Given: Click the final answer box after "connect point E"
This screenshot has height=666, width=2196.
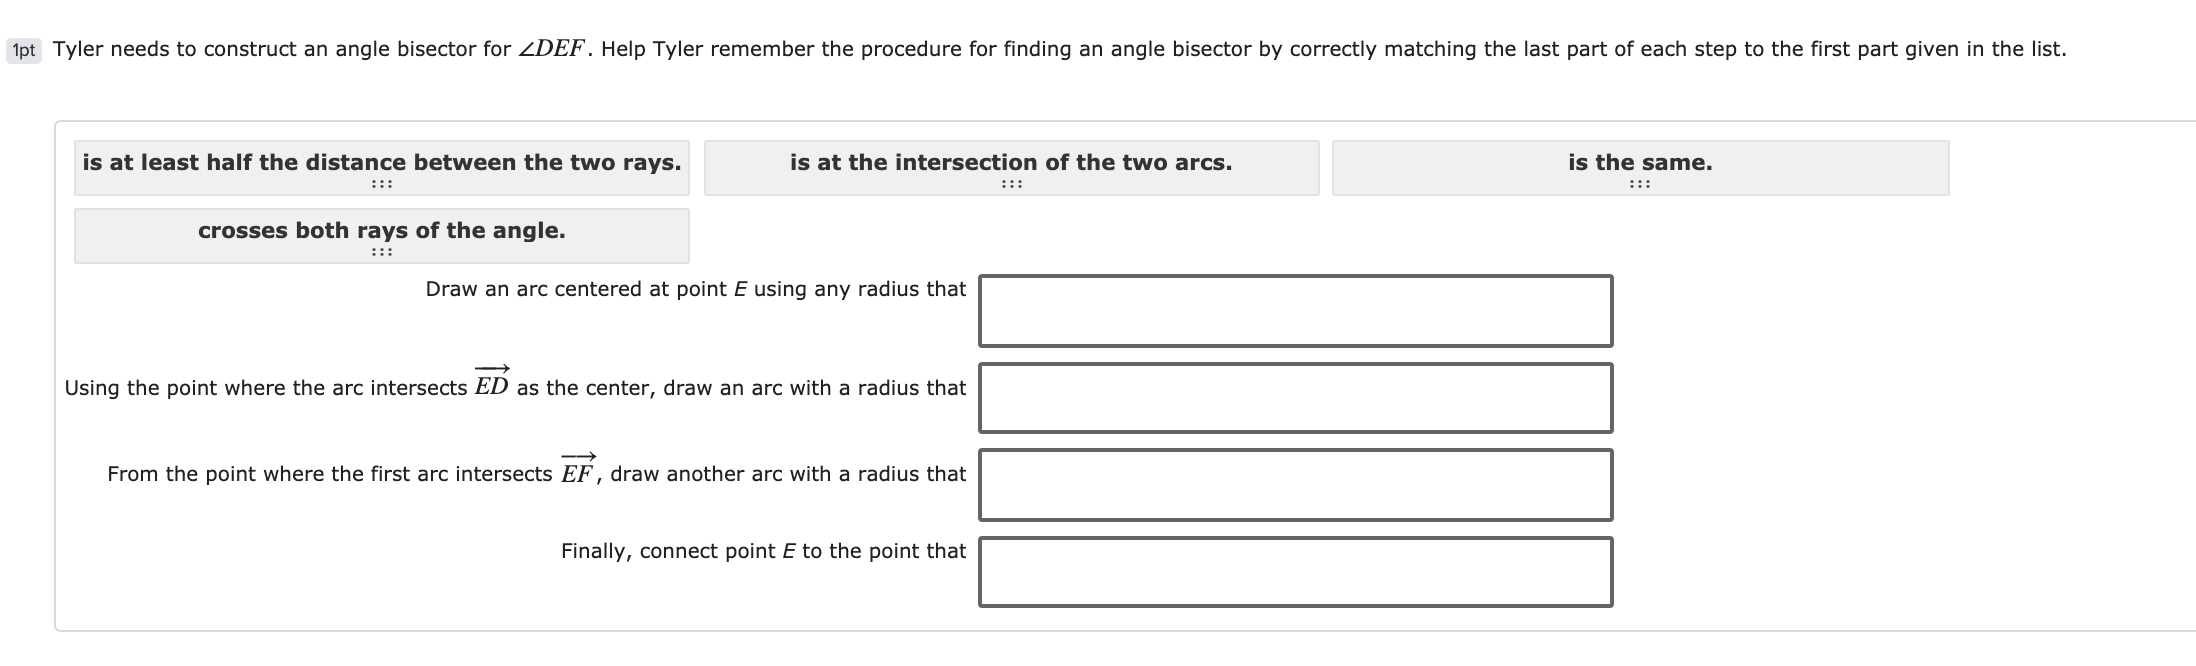Looking at the screenshot, I should pyautogui.click(x=1295, y=572).
